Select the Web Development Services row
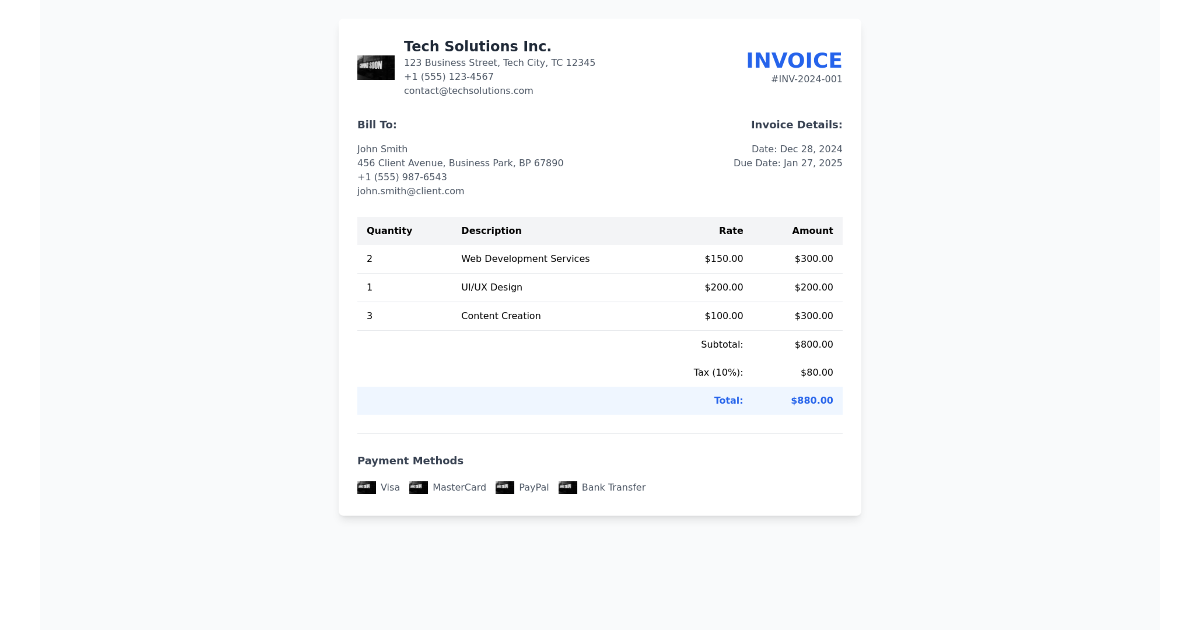The height and width of the screenshot is (630, 1200). coord(600,258)
